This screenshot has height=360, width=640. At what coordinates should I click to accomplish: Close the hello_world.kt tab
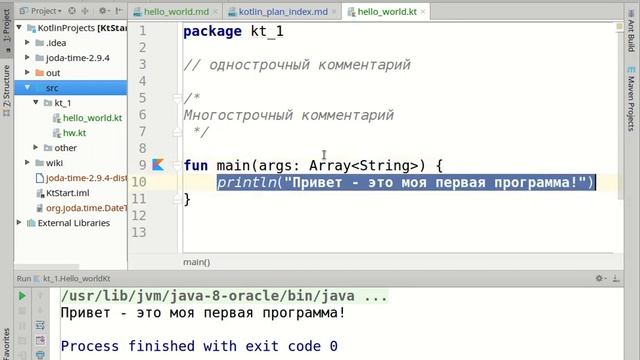[423, 12]
